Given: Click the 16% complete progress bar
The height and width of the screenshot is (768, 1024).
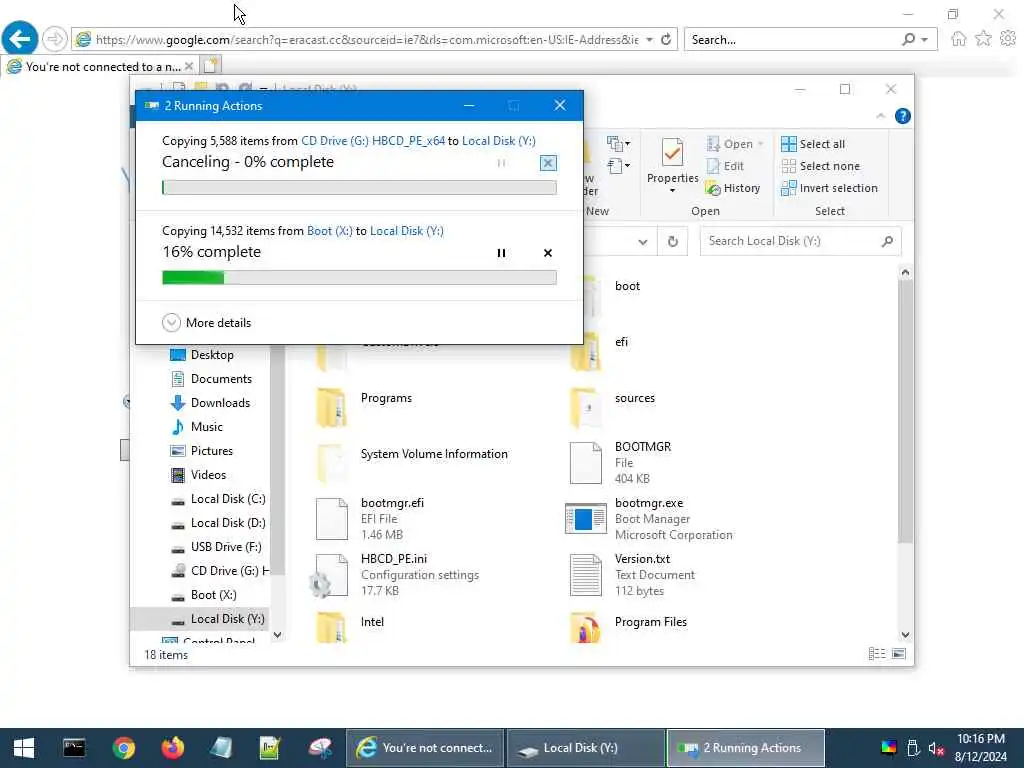Looking at the screenshot, I should pos(359,278).
